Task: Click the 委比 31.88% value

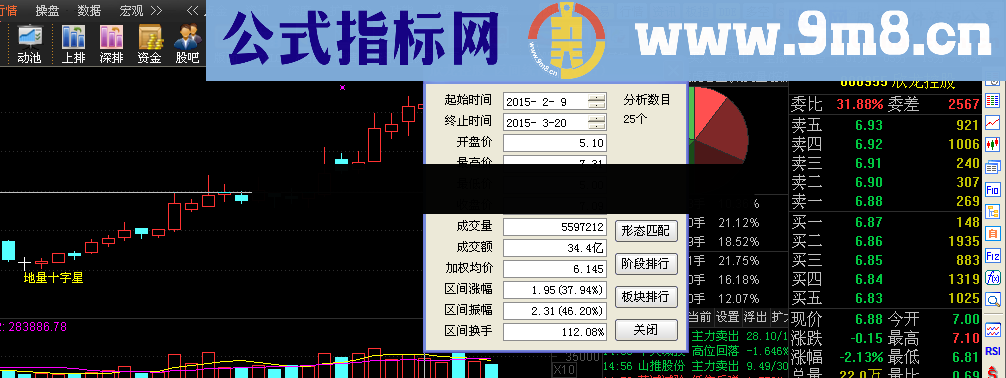Action: point(859,105)
